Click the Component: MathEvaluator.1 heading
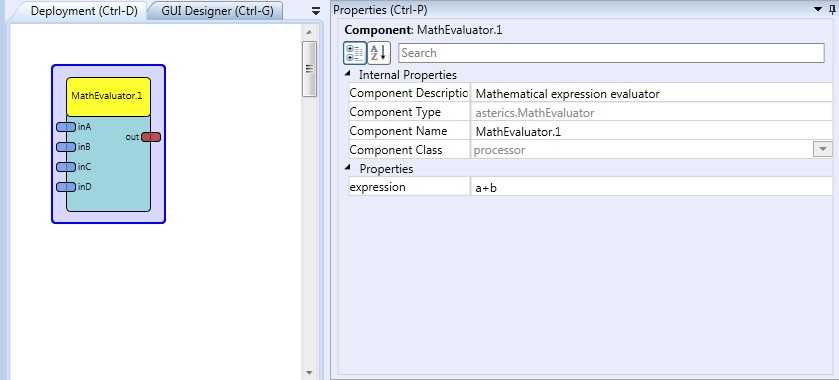Screen dimensions: 839x380 (x=423, y=29)
